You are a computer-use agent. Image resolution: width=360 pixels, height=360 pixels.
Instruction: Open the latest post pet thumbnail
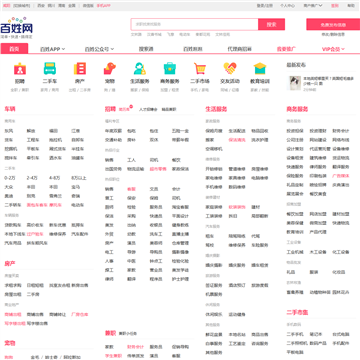tap(293, 83)
